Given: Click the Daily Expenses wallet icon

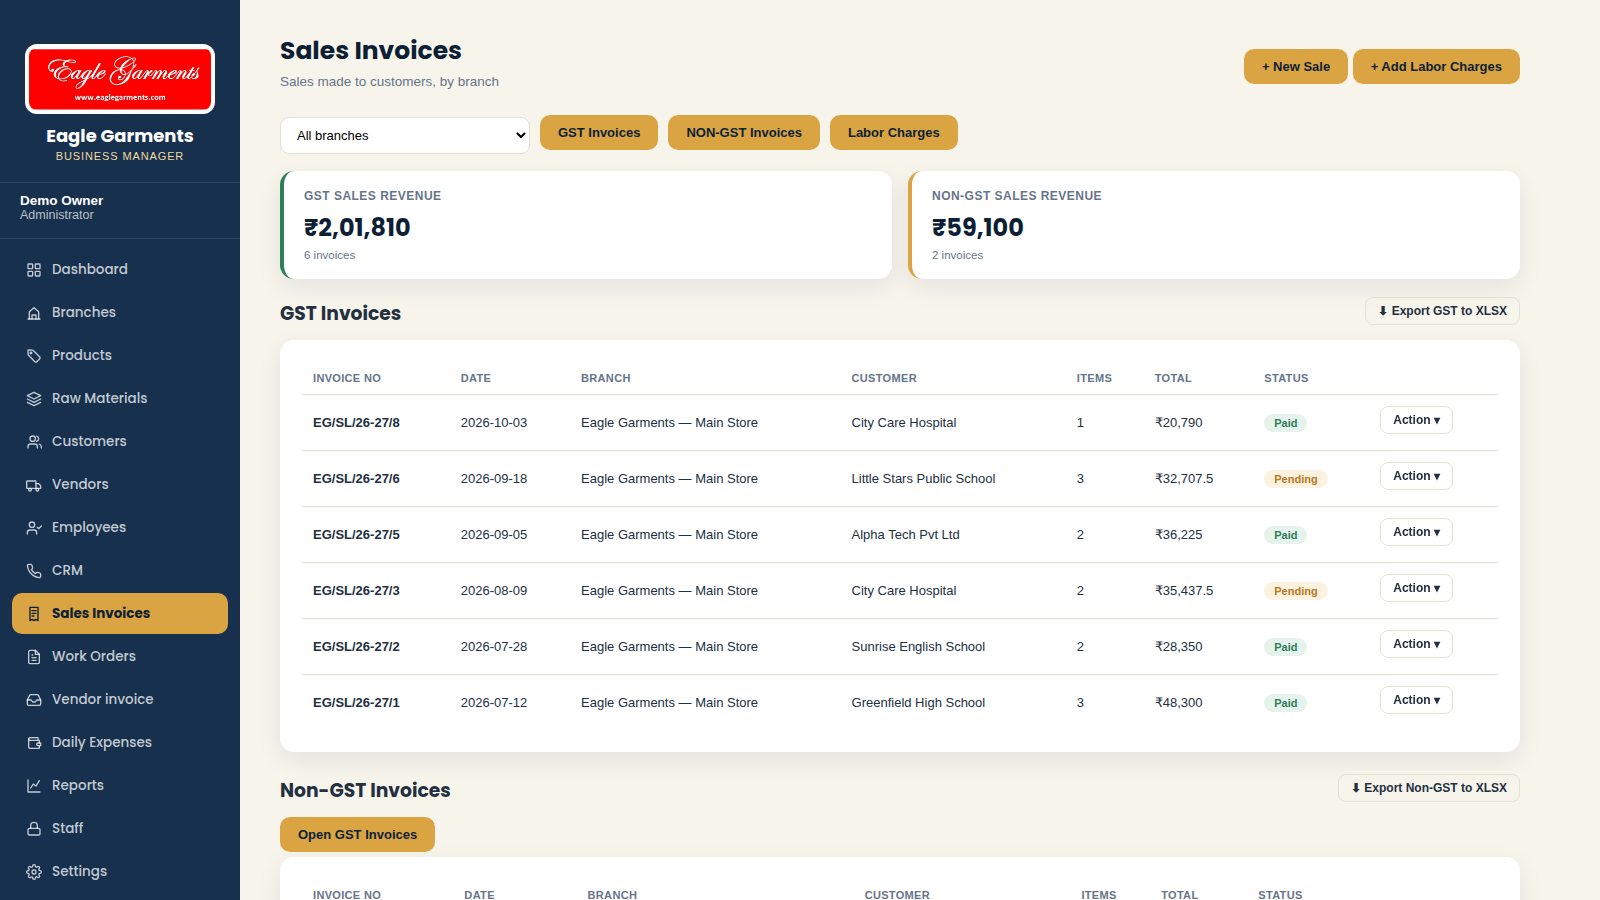Looking at the screenshot, I should point(34,743).
